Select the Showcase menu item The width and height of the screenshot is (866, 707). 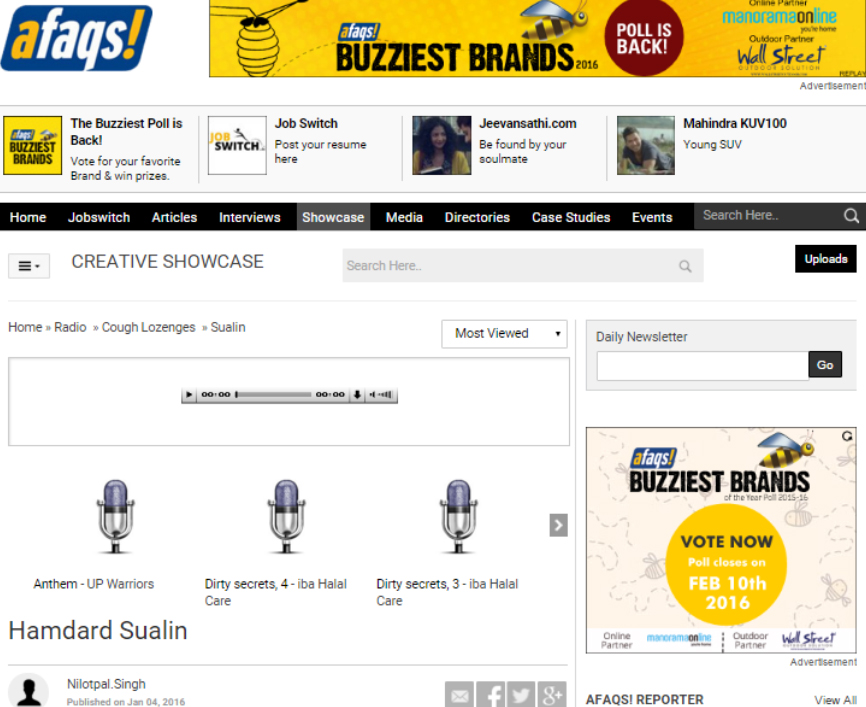point(333,217)
